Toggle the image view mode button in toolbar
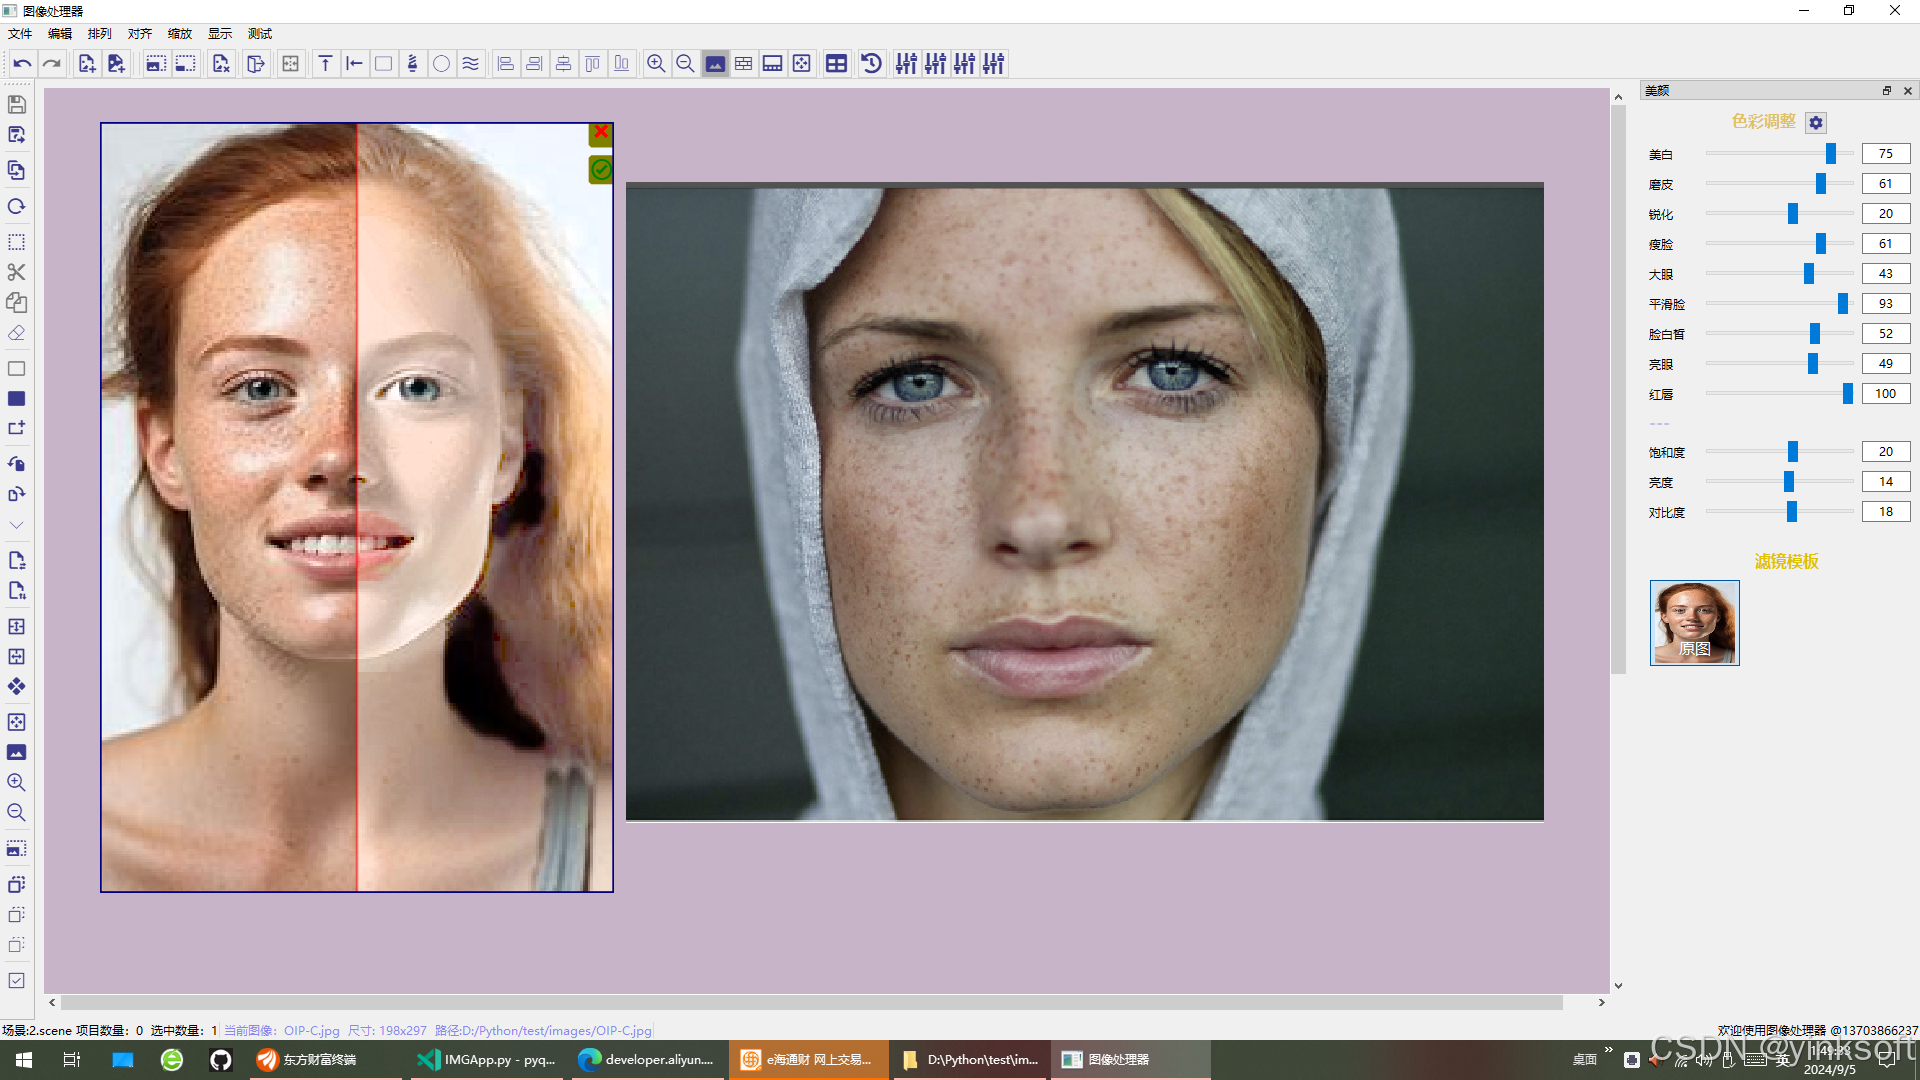 click(715, 64)
